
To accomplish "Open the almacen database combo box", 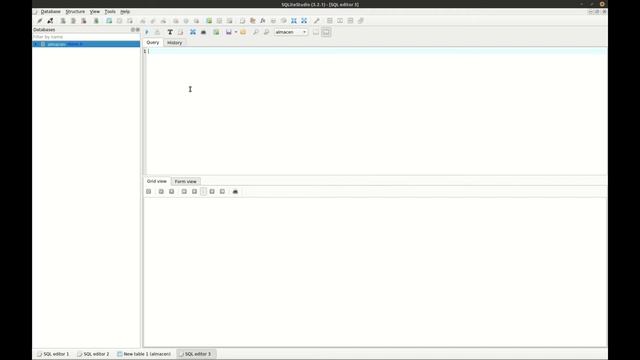I will (291, 32).
